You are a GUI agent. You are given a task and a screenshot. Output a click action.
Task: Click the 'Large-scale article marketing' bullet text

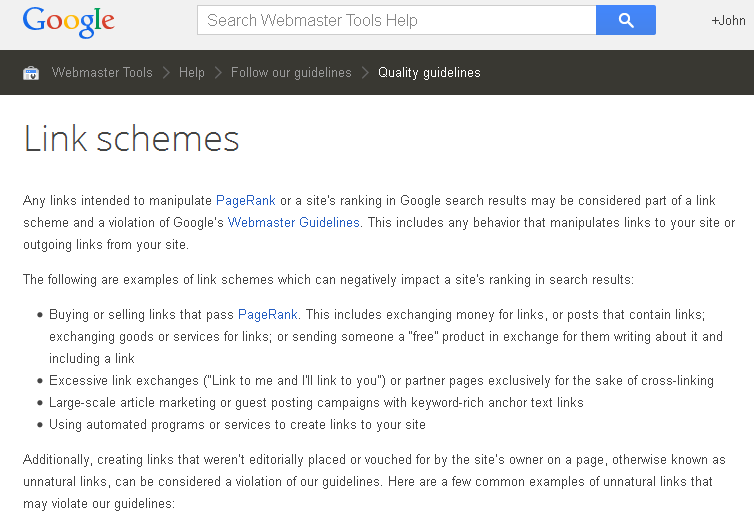tap(316, 402)
